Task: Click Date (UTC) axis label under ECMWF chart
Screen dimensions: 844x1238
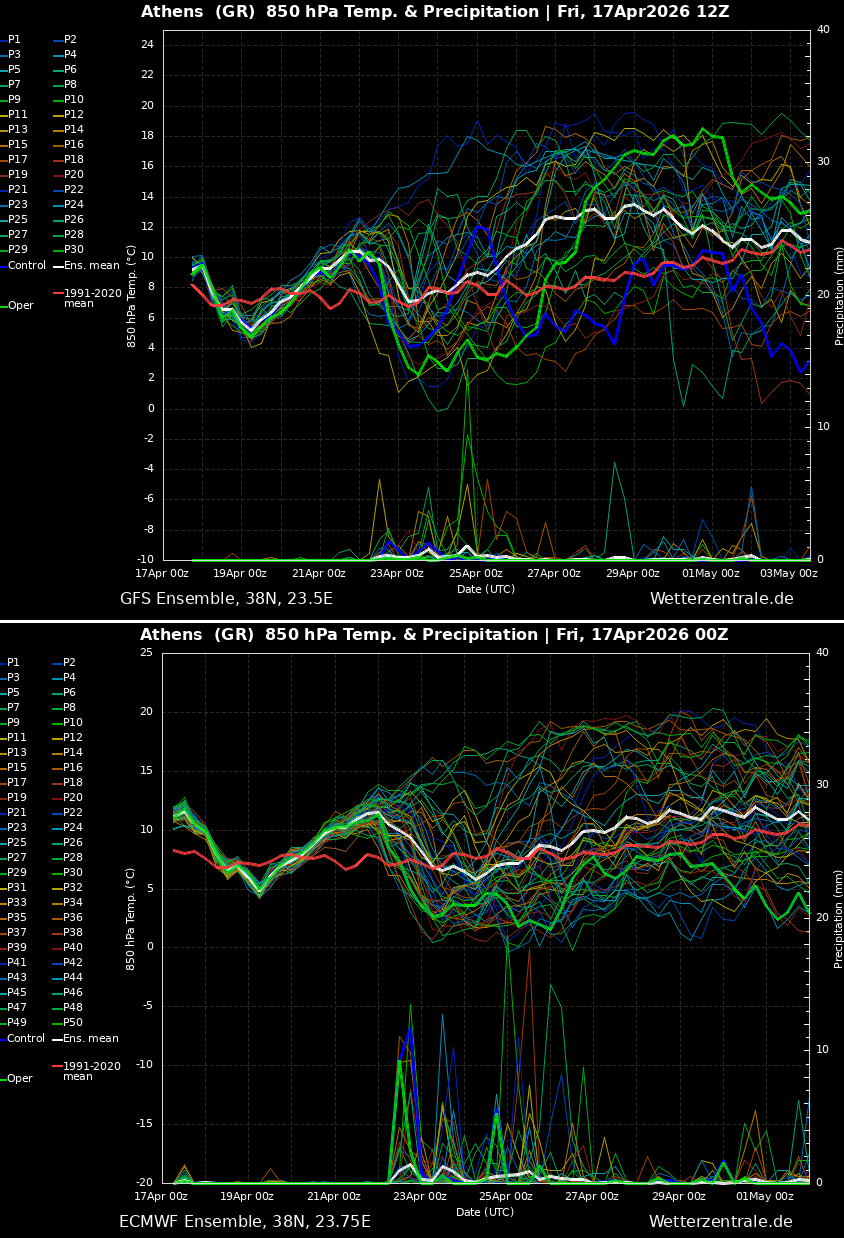Action: point(486,1212)
